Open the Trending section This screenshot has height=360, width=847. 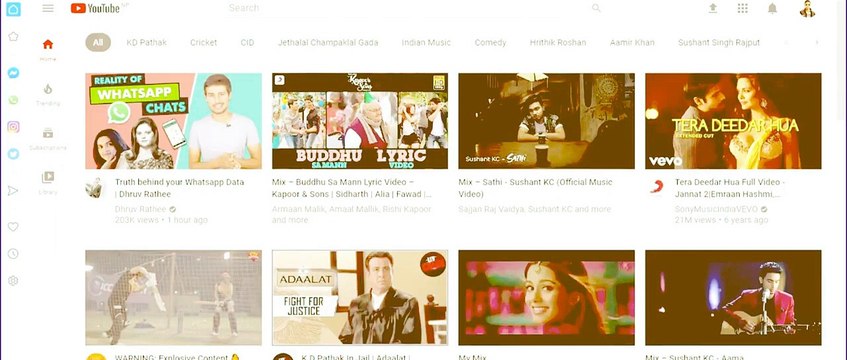point(48,94)
